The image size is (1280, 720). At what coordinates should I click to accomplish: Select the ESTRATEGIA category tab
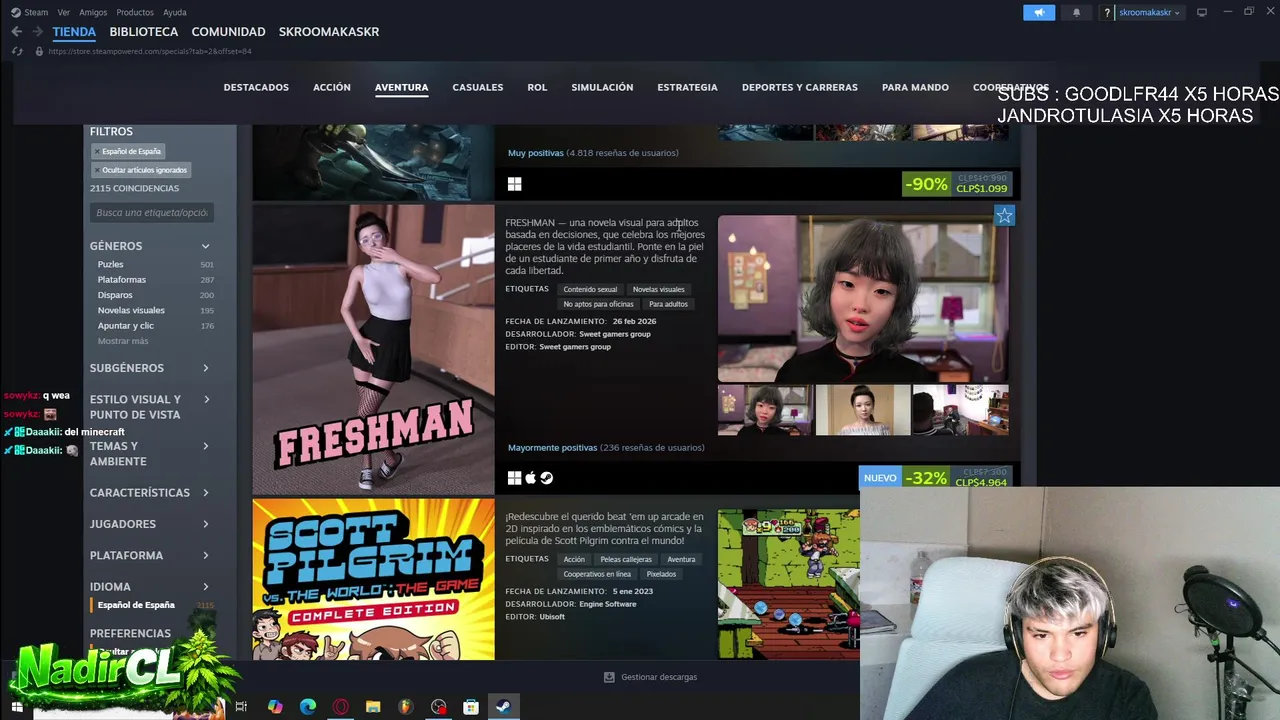coord(687,87)
